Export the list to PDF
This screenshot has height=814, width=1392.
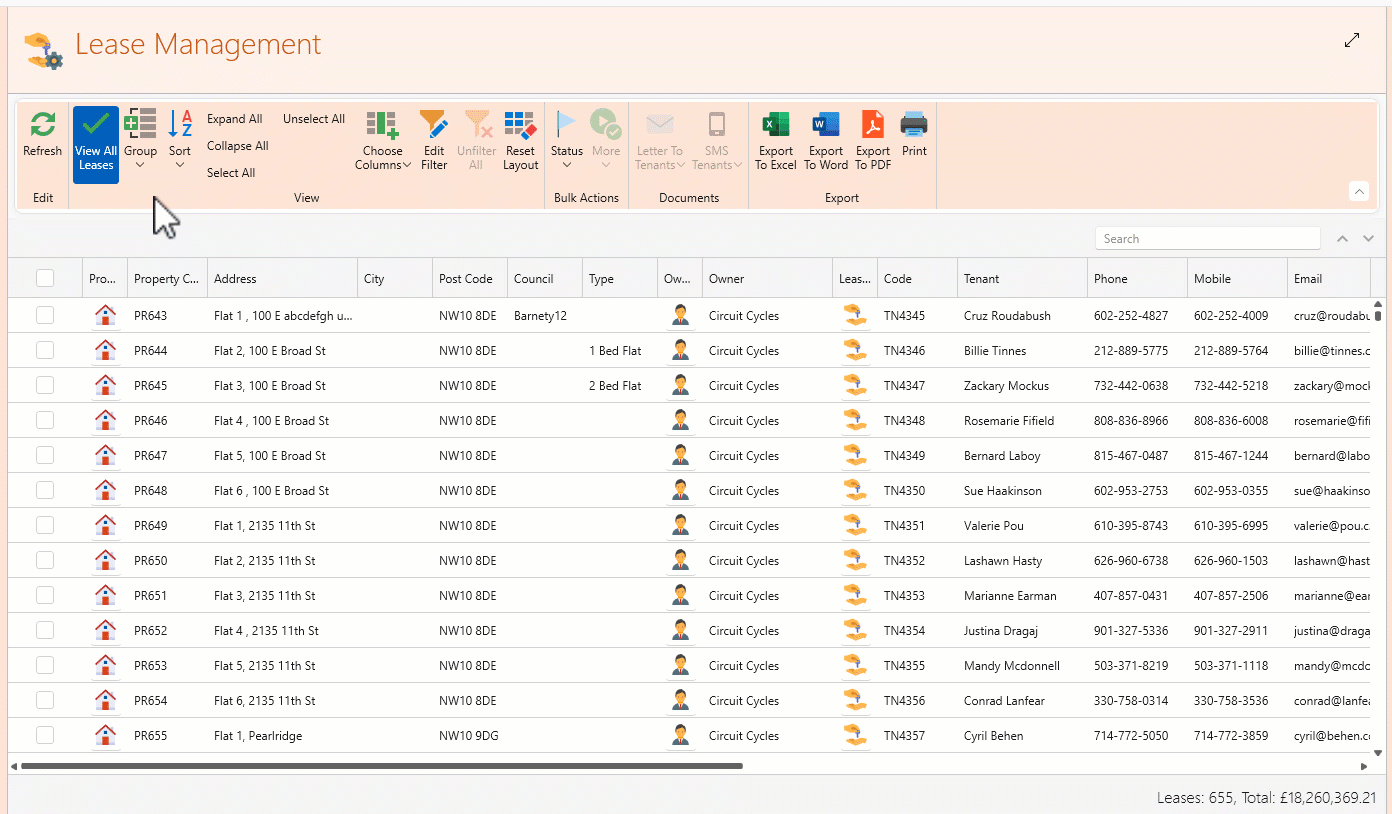(873, 125)
